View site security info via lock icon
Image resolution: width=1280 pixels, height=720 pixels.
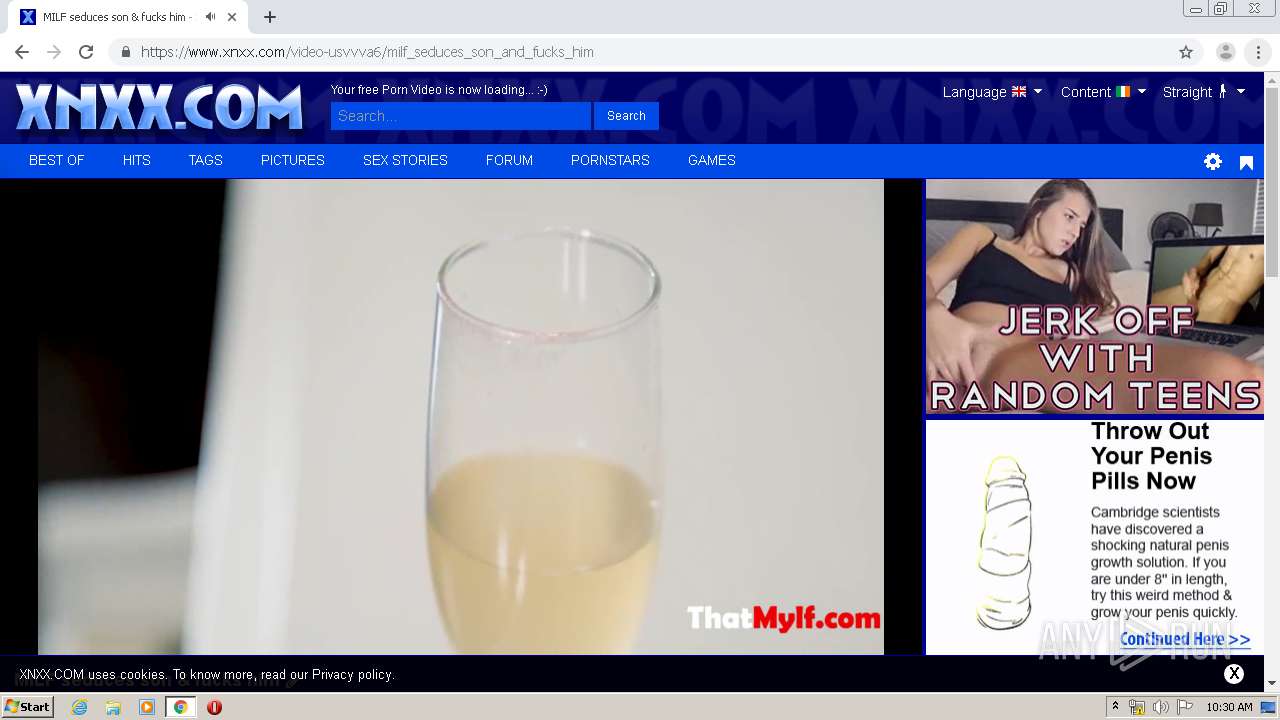125,52
